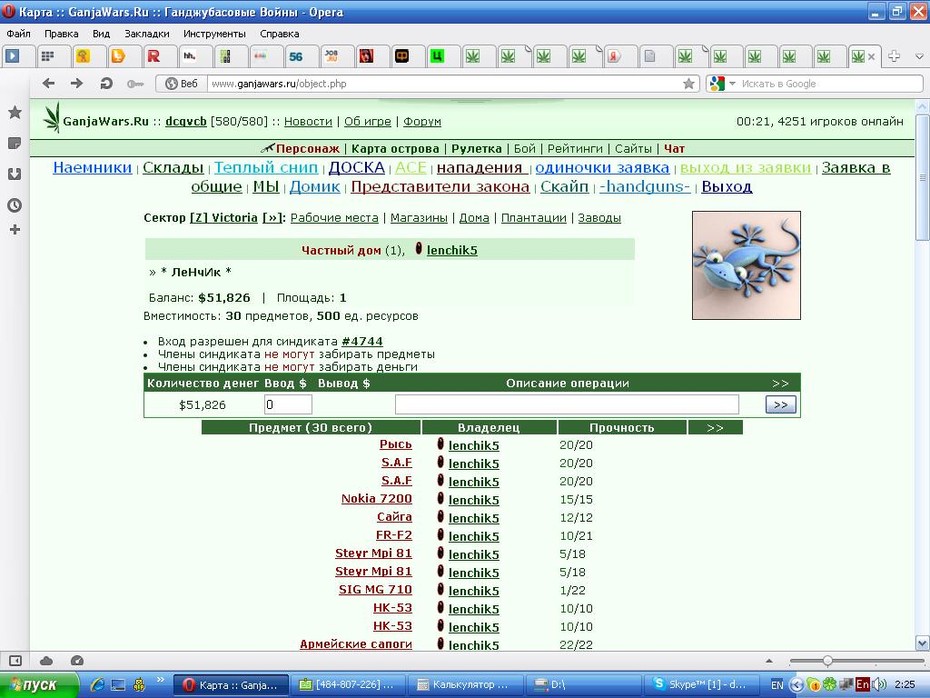Image resolution: width=930 pixels, height=698 pixels.
Task: Switch to Калькулятор taskbar window
Action: click(464, 685)
